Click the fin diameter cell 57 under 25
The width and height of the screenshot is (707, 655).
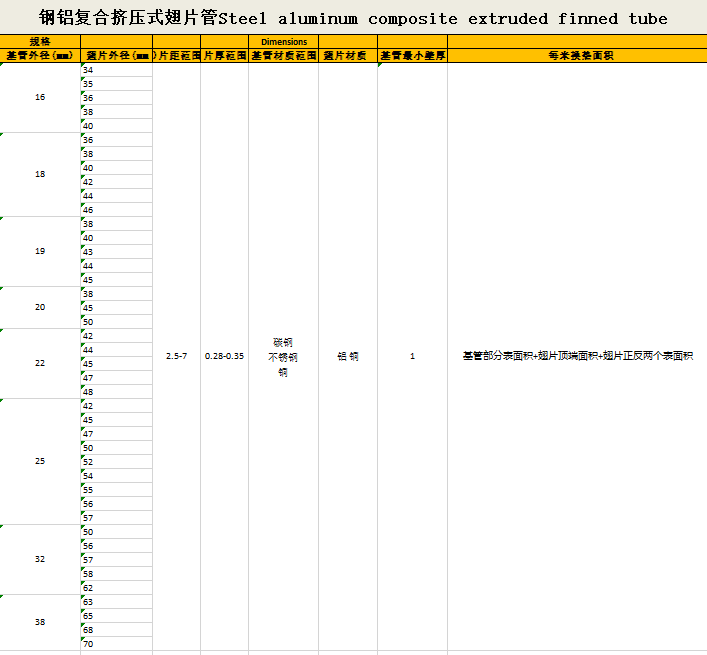(116, 518)
